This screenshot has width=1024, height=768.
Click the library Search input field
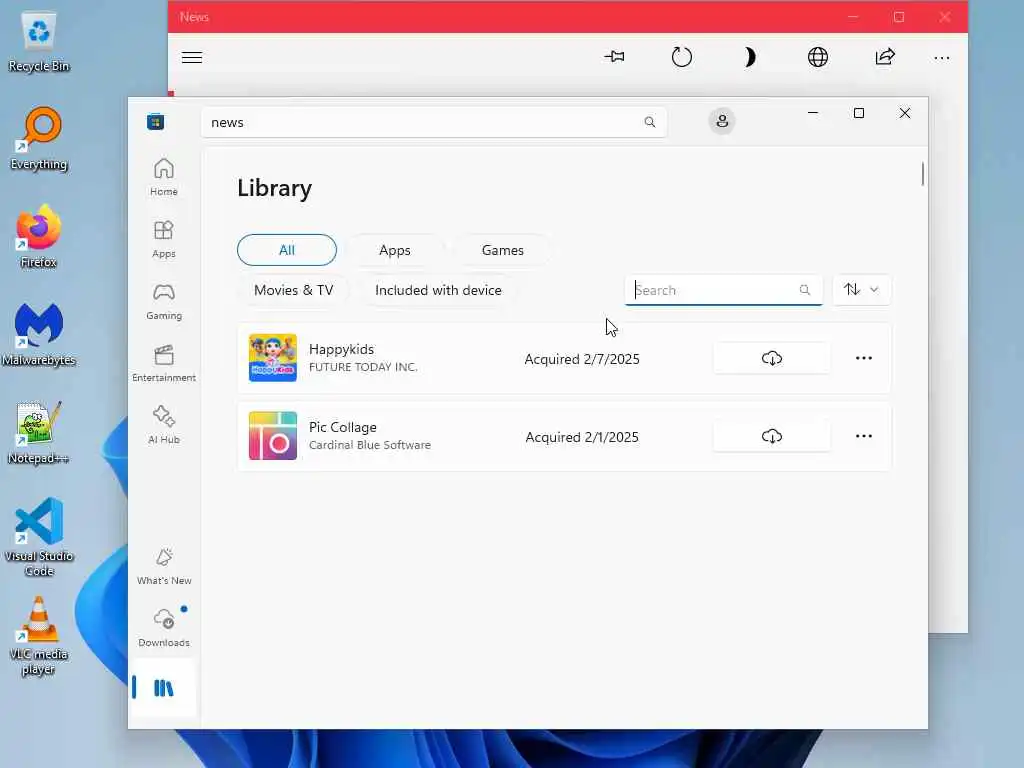point(724,290)
